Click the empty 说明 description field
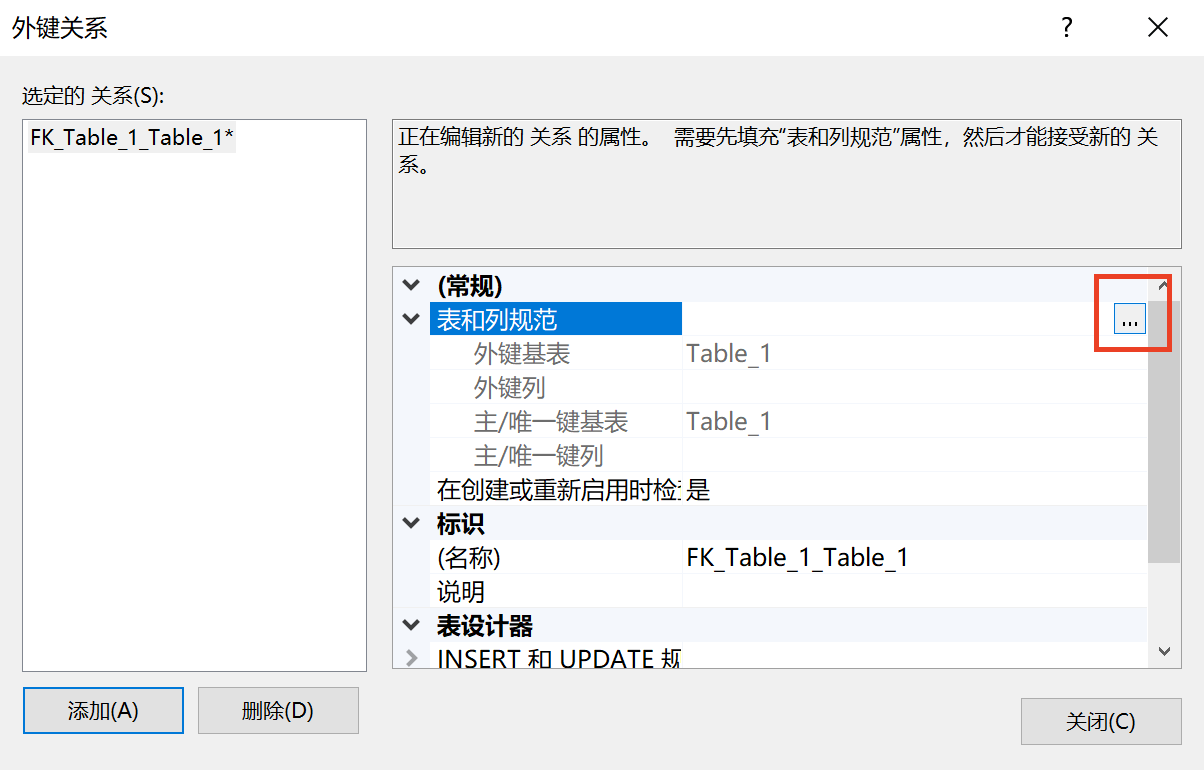This screenshot has height=770, width=1204. [850, 591]
